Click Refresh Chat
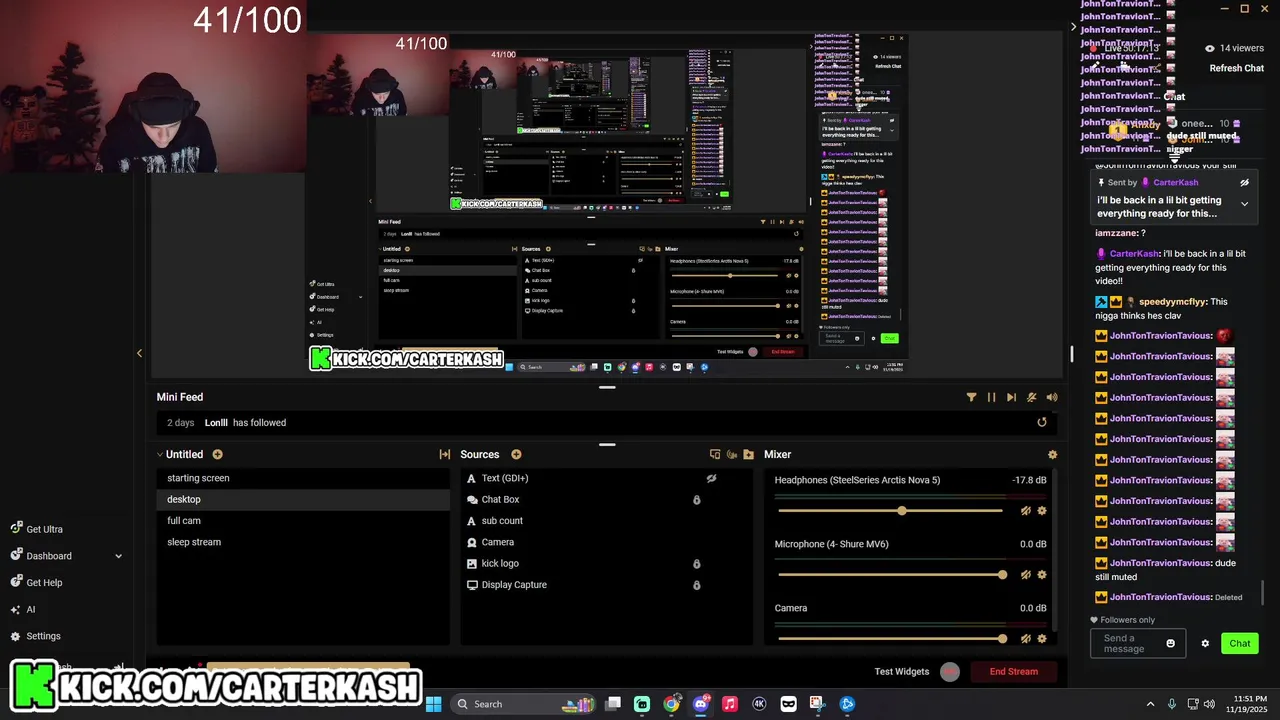The image size is (1280, 720). click(1237, 68)
